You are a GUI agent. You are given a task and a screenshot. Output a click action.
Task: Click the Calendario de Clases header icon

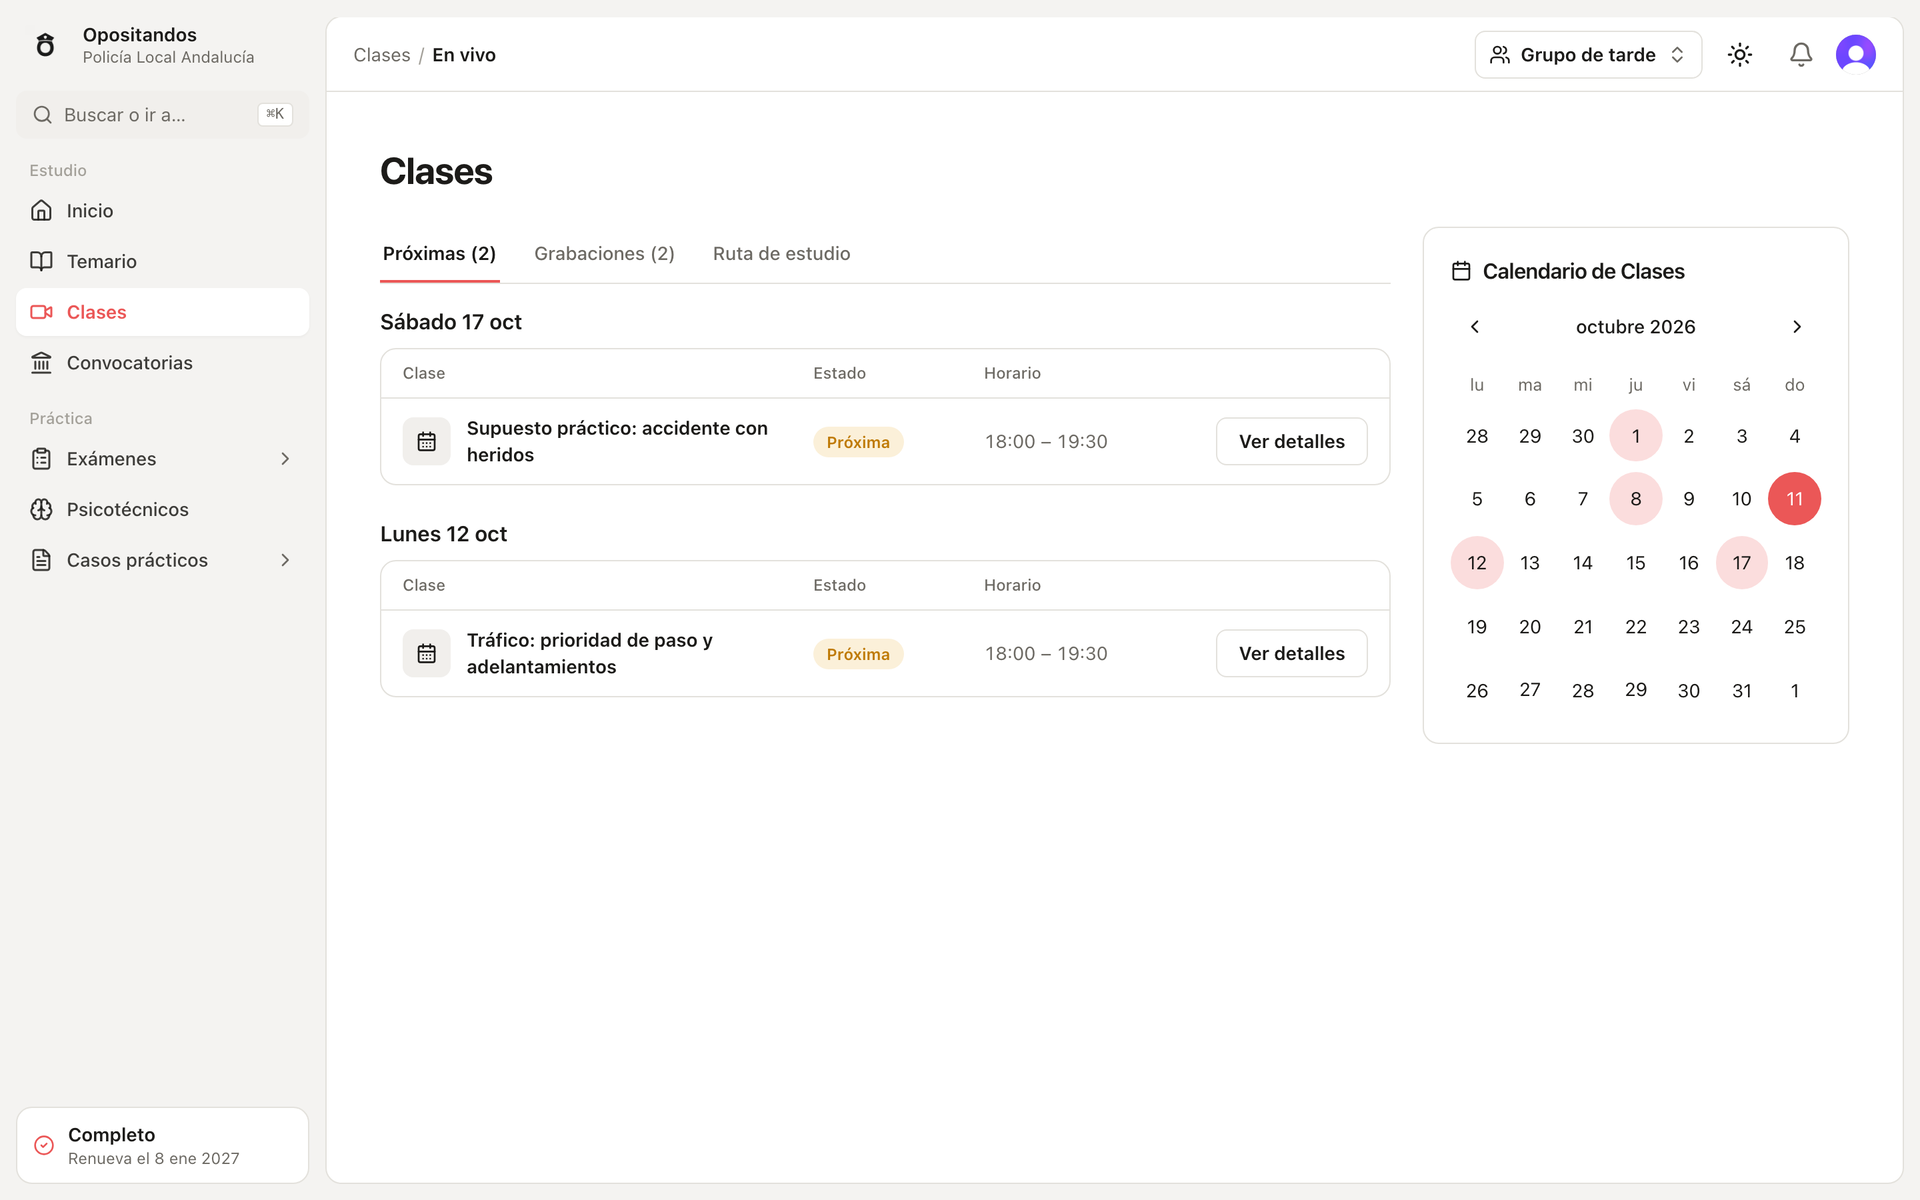pyautogui.click(x=1461, y=271)
